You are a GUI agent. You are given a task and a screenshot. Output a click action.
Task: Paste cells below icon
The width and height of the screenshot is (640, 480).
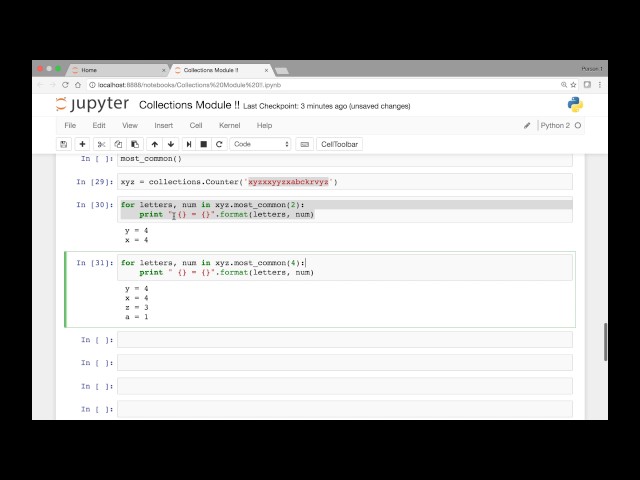(135, 144)
